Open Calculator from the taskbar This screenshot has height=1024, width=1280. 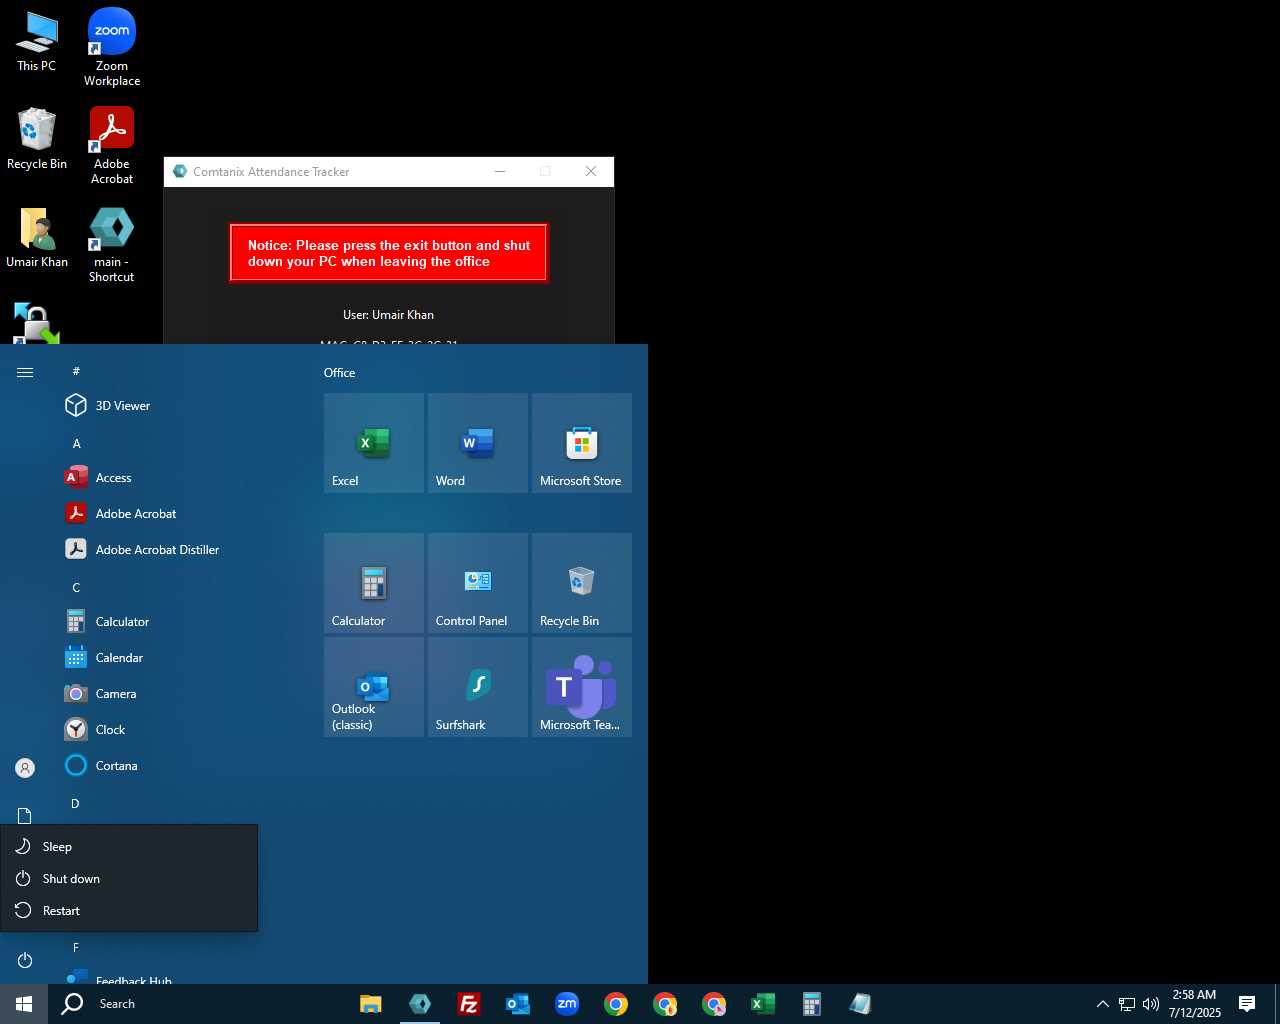coord(812,1004)
